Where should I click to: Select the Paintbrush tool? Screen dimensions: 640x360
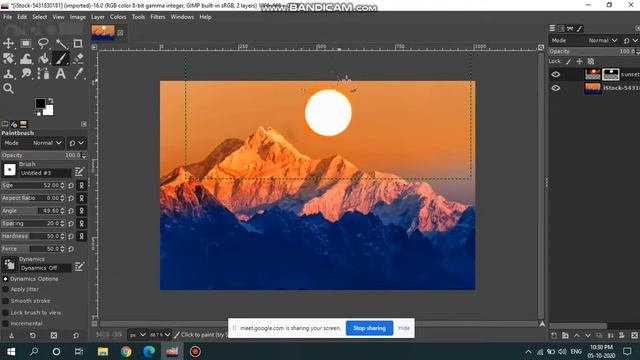click(61, 59)
